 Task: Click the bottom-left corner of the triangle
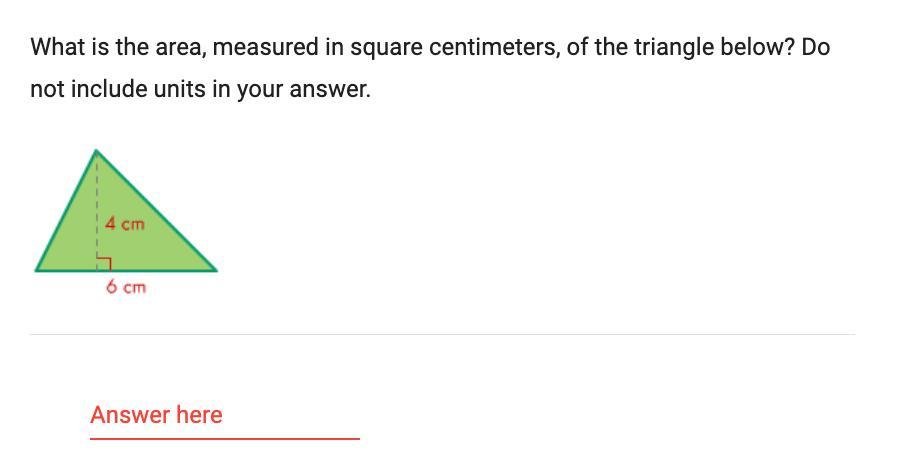(x=38, y=269)
